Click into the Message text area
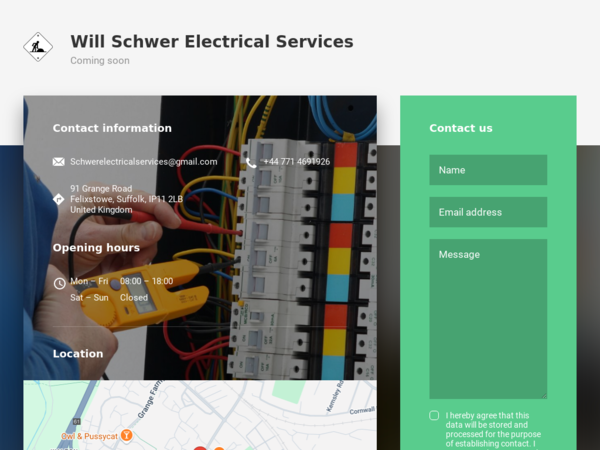The height and width of the screenshot is (450, 600). coord(488,319)
